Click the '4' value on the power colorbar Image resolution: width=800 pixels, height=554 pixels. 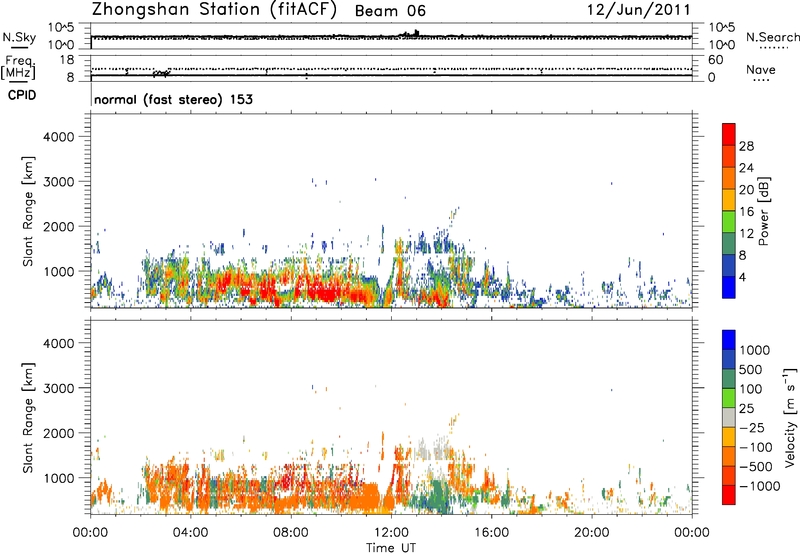pyautogui.click(x=742, y=277)
